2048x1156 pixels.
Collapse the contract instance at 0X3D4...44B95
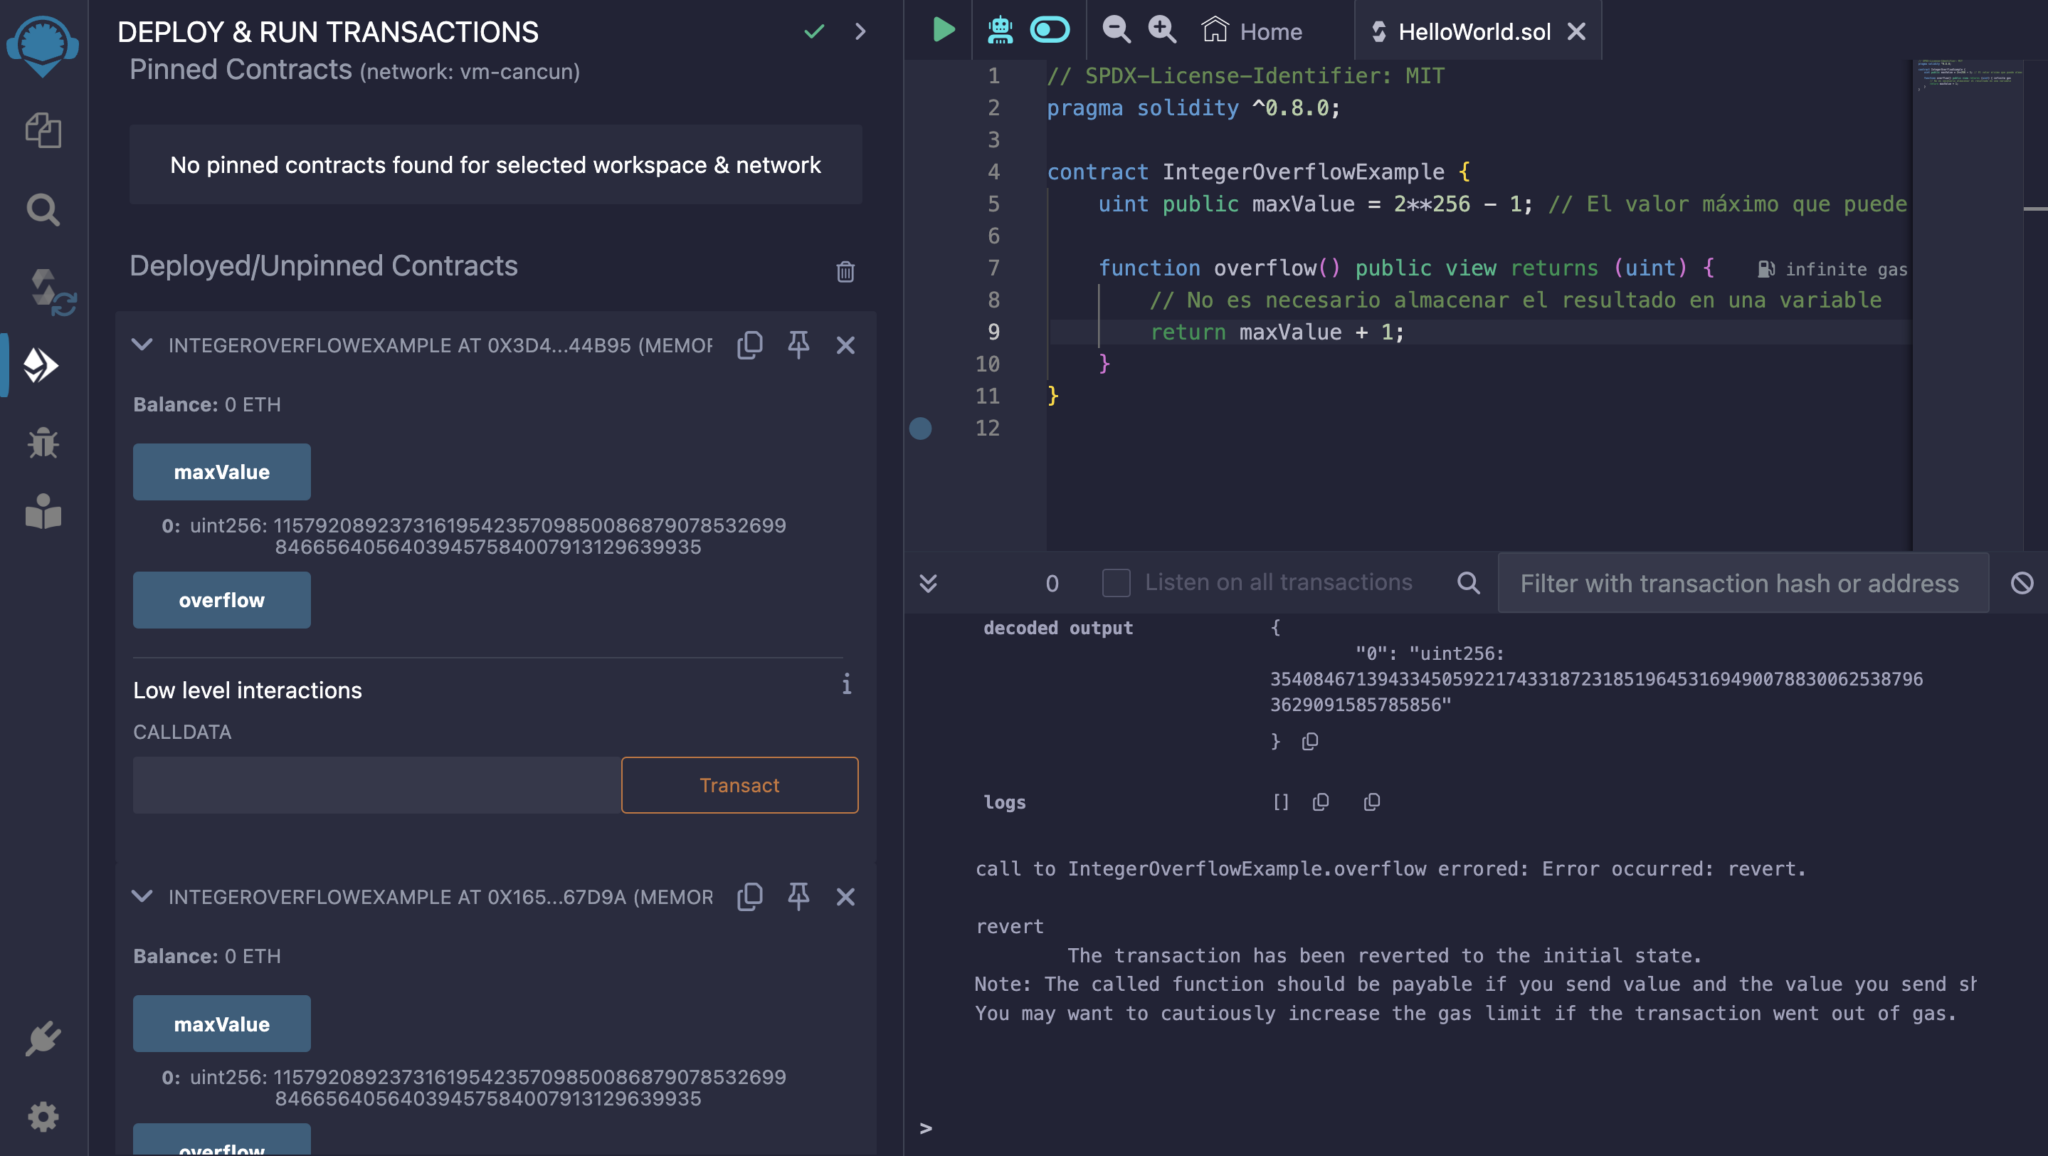pyautogui.click(x=141, y=345)
